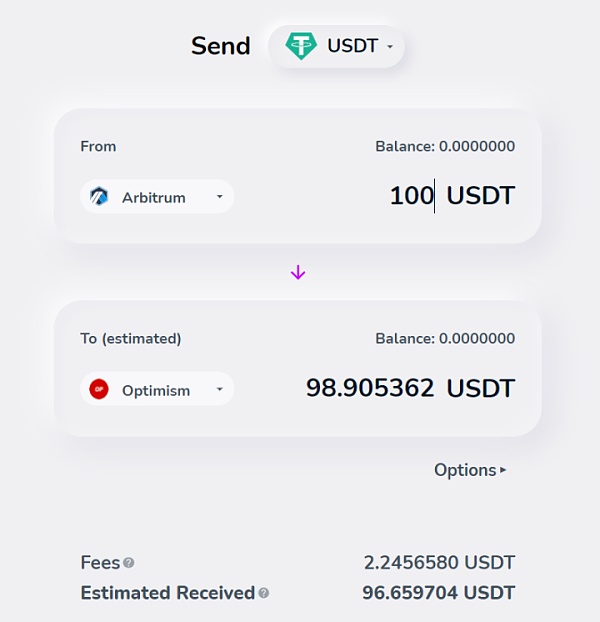The width and height of the screenshot is (600, 622).
Task: Click the Estimated Received question mark icon
Action: 264,593
